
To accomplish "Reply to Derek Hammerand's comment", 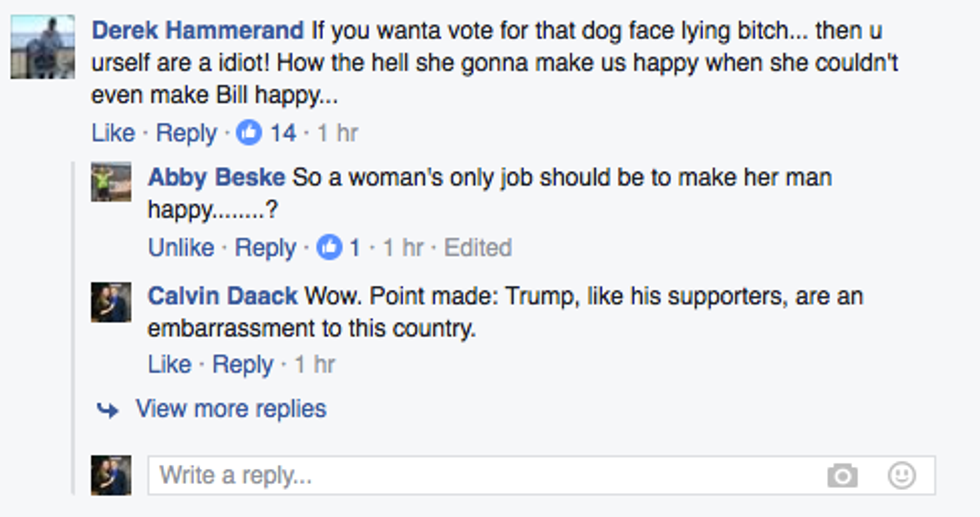I will point(186,132).
